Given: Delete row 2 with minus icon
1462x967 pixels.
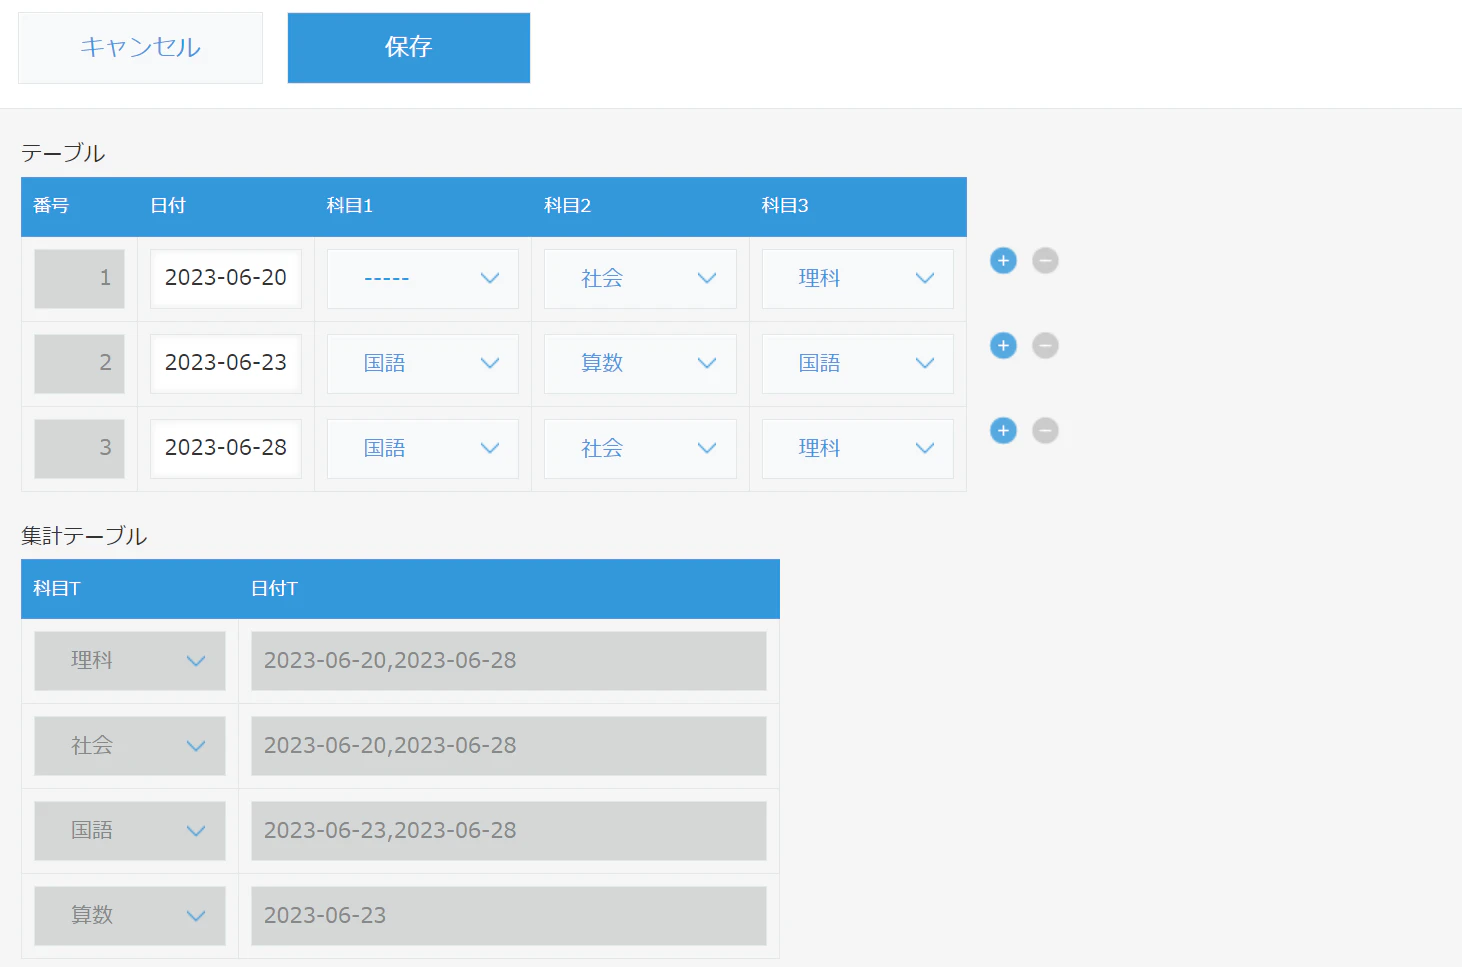Looking at the screenshot, I should (x=1045, y=346).
